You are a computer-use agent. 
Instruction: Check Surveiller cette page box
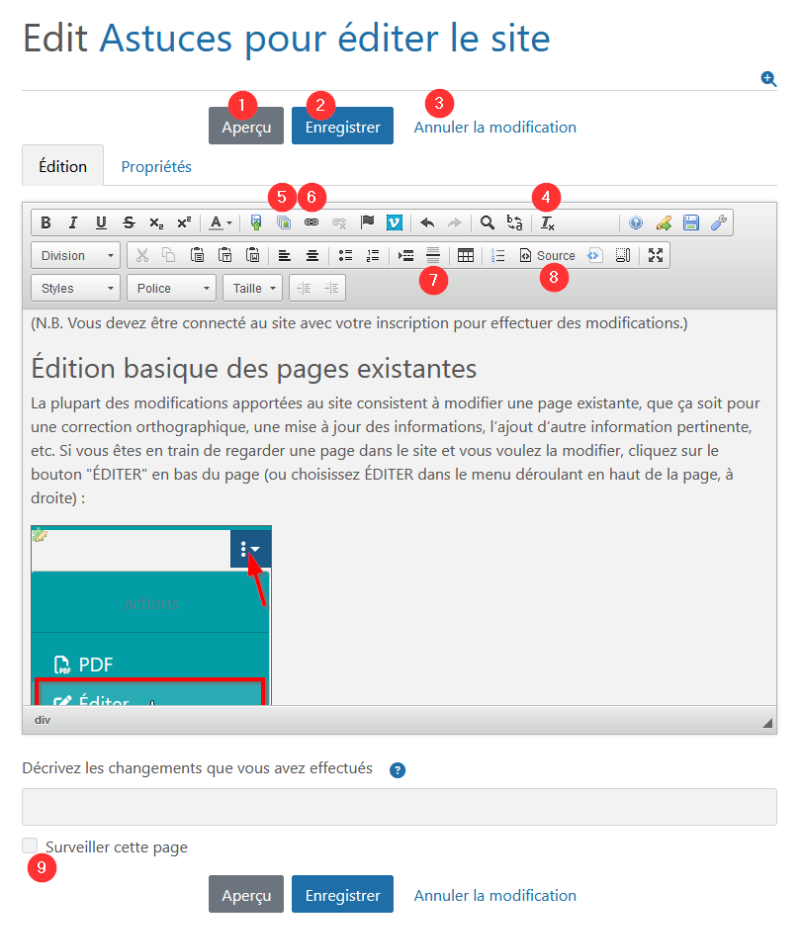pyautogui.click(x=30, y=845)
